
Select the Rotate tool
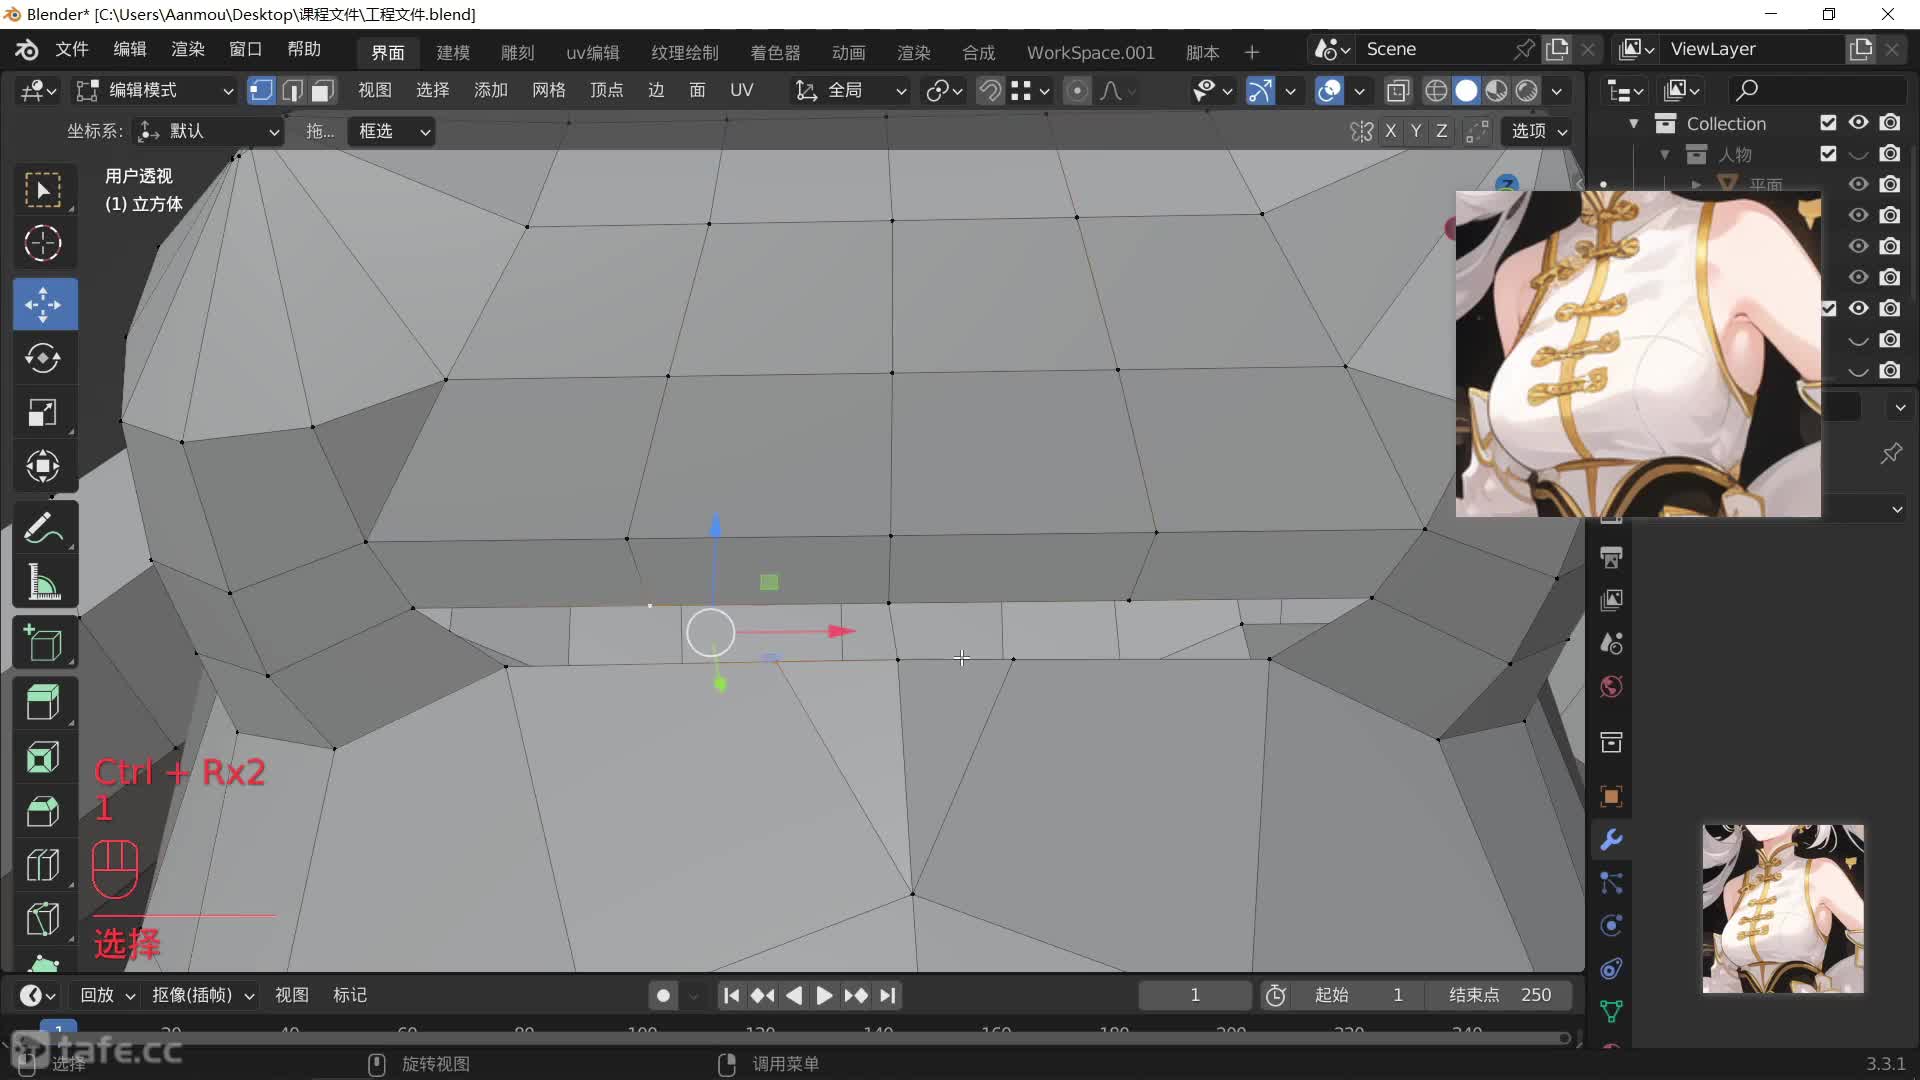[x=43, y=358]
